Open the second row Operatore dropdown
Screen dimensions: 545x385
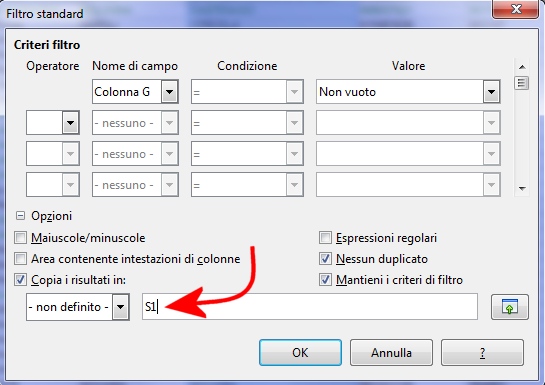[70, 123]
